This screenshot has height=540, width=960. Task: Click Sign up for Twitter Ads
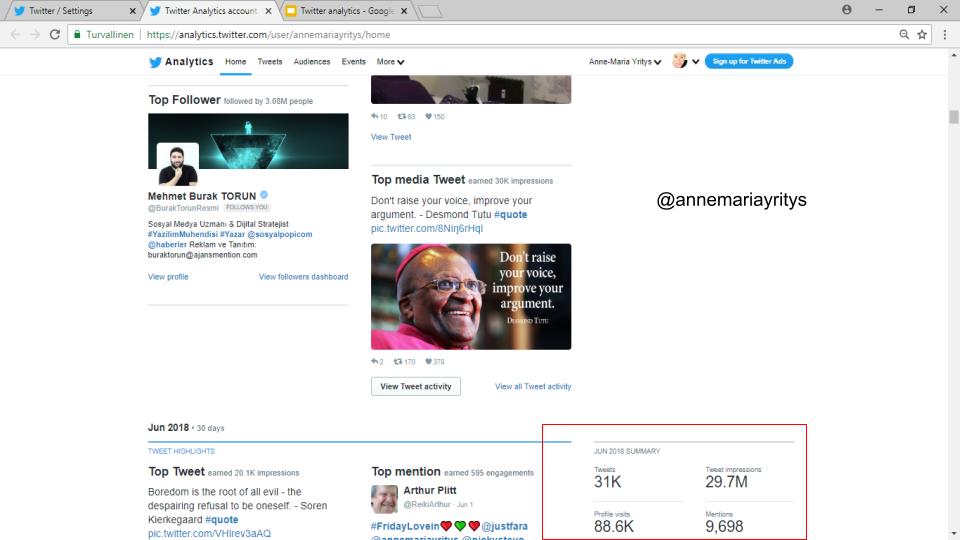749,61
